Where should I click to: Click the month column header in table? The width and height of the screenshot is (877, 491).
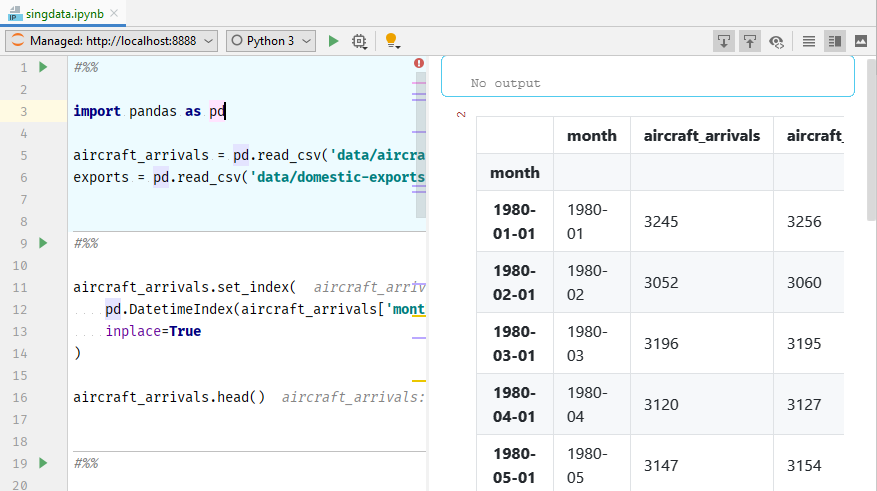592,135
